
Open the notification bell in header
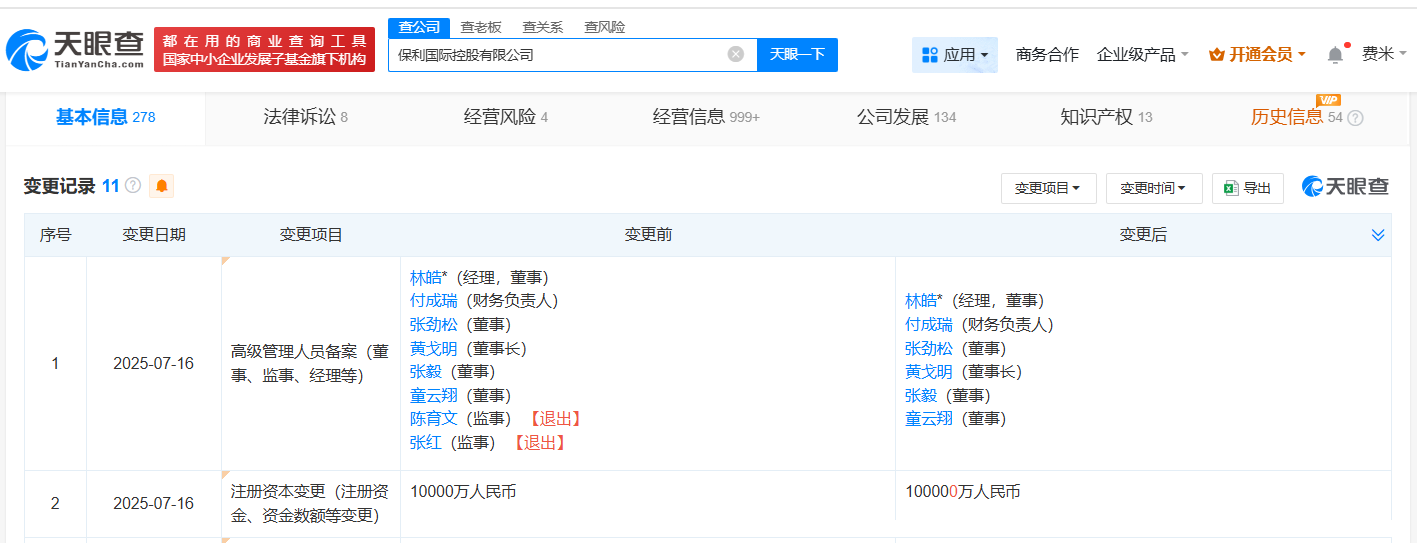[1335, 55]
